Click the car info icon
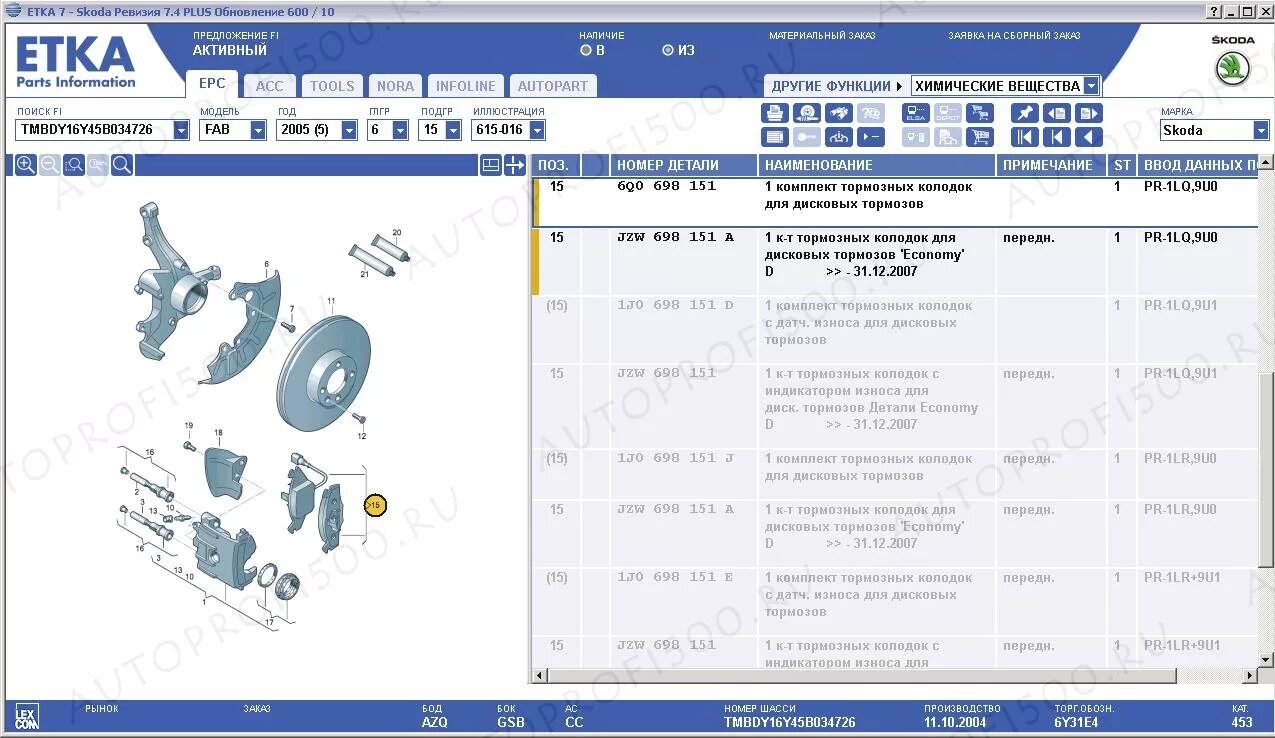 click(839, 138)
